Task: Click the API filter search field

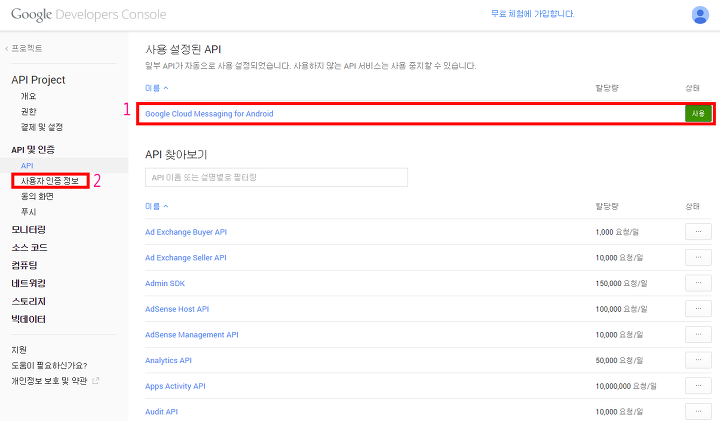Action: pyautogui.click(x=276, y=177)
